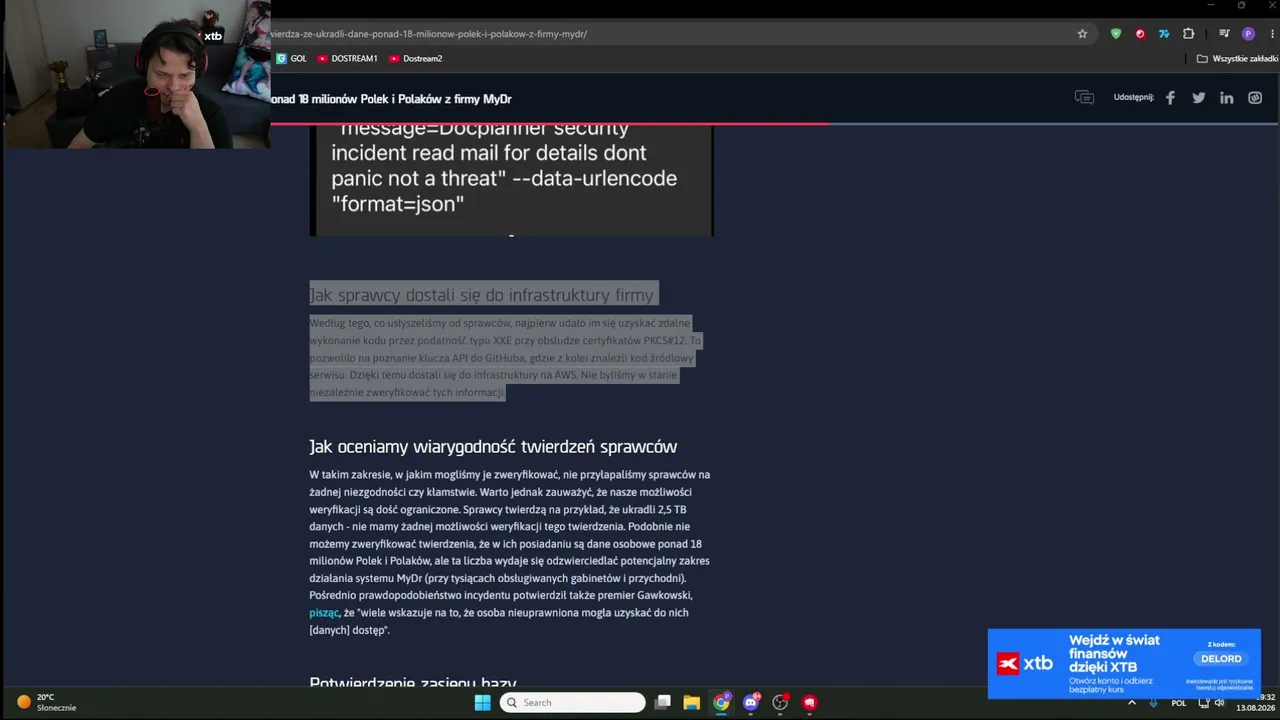This screenshot has width=1280, height=720.
Task: Switch to Chrome on the taskbar
Action: tap(721, 702)
